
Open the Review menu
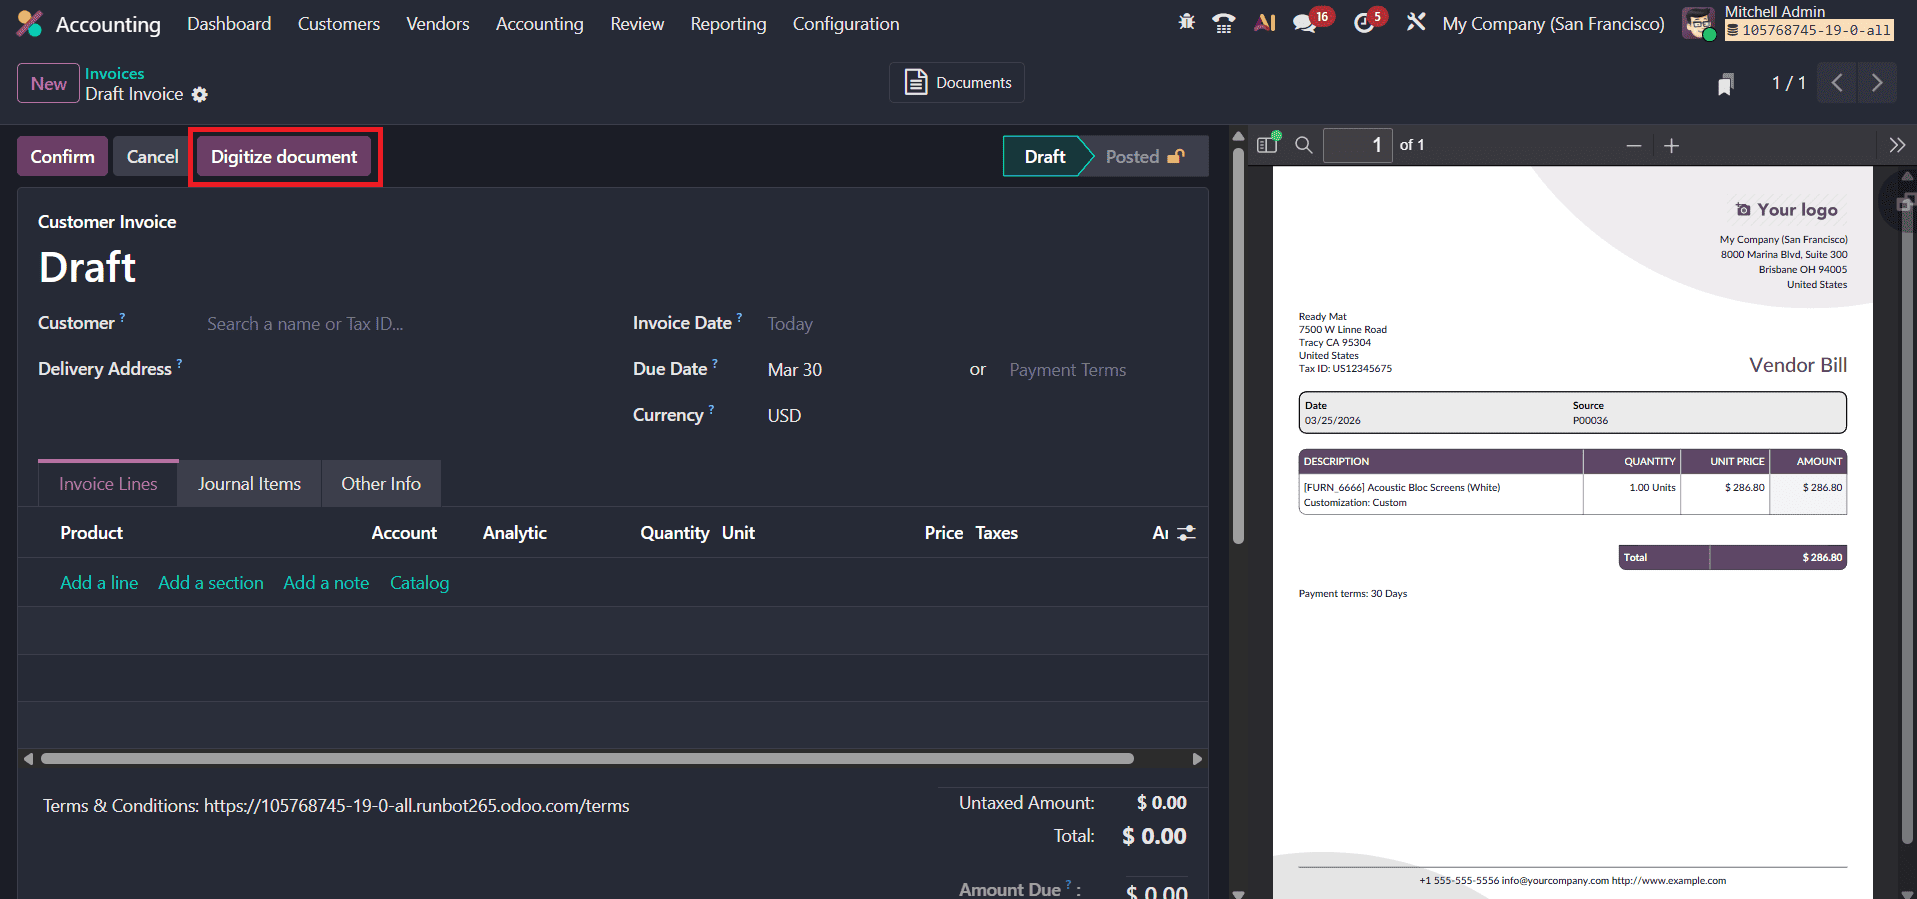click(637, 24)
